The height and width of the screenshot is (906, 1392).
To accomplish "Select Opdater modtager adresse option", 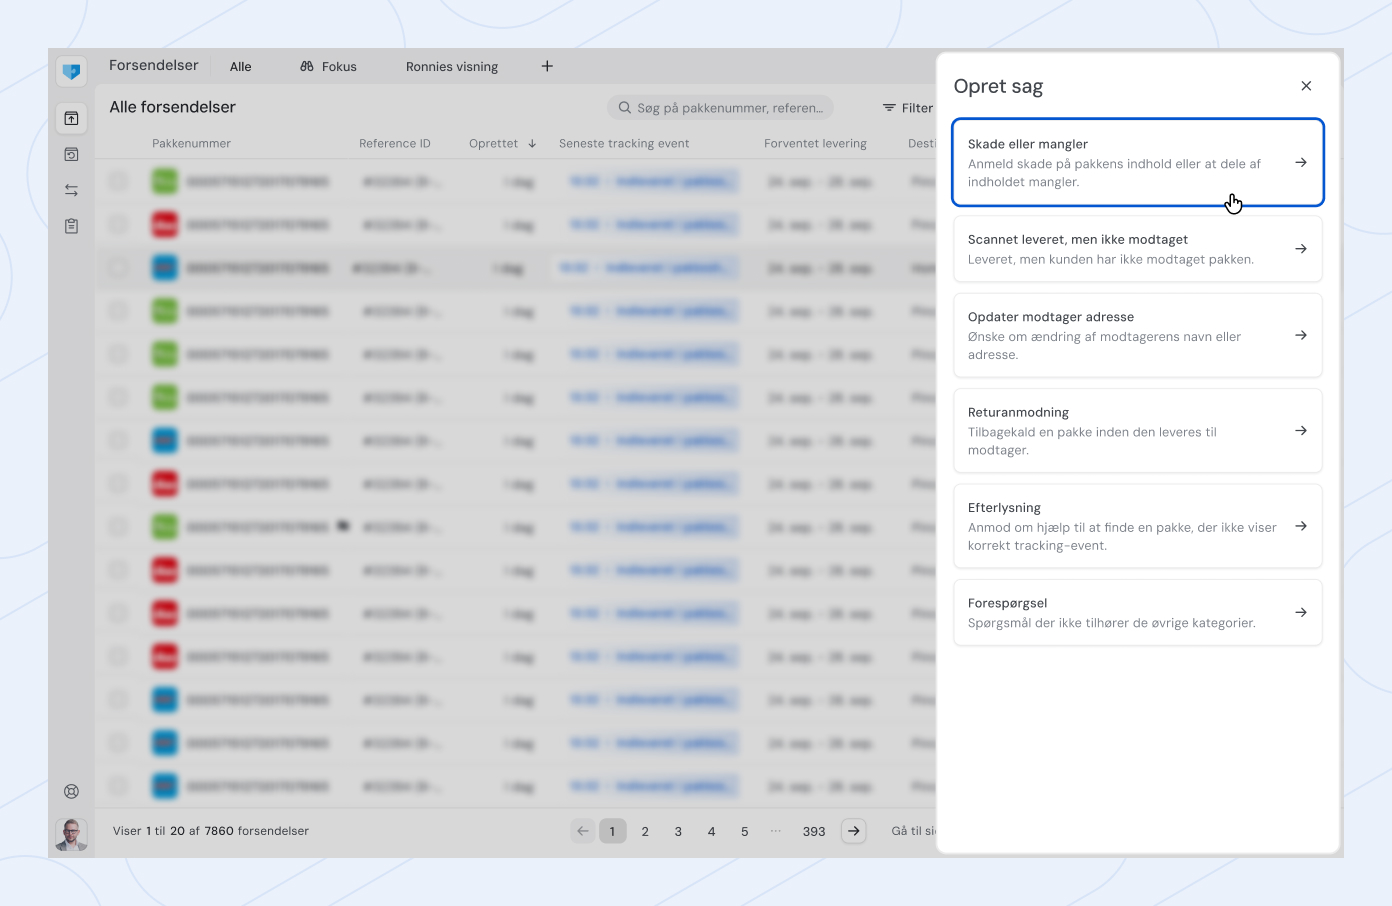I will point(1137,335).
